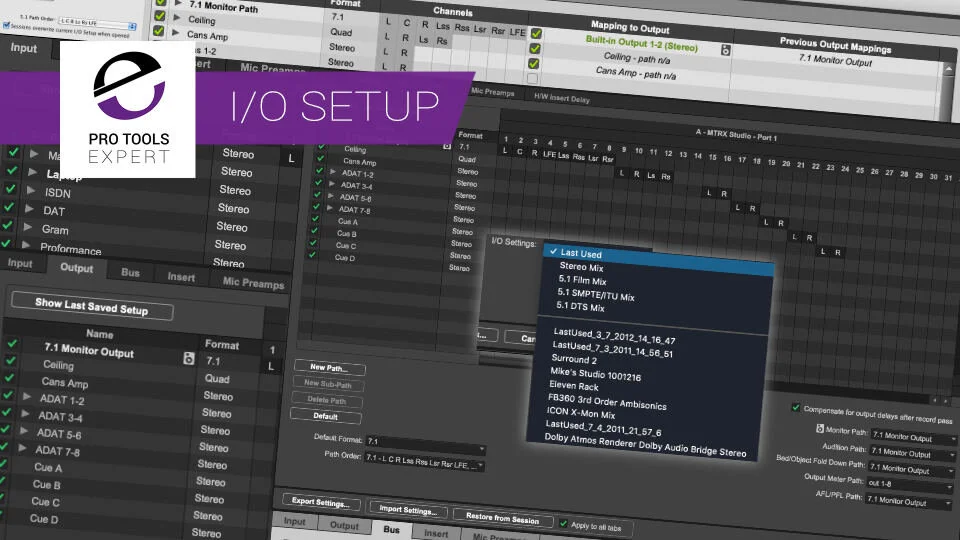Select LastUsed_3_7_2012_14_16_47 setting
Image resolution: width=960 pixels, height=540 pixels.
pos(614,336)
